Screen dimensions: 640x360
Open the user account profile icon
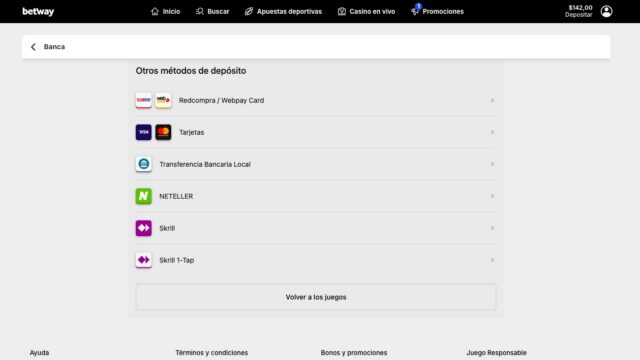coord(606,11)
